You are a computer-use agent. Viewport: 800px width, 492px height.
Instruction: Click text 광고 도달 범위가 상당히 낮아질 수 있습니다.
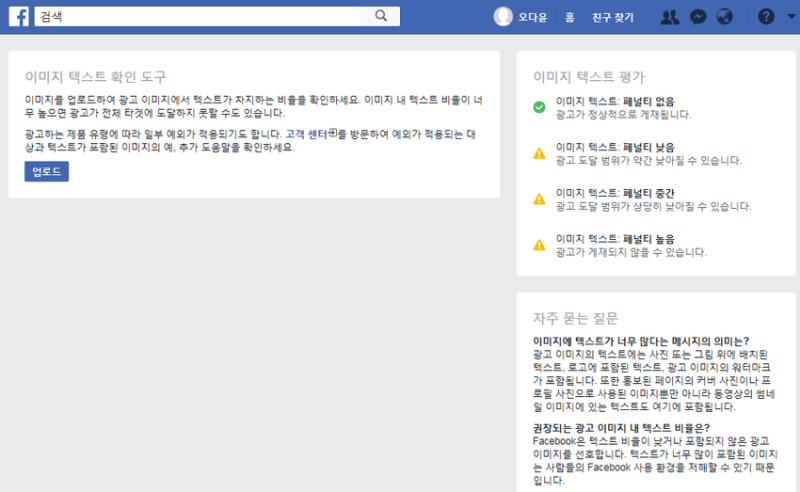(x=654, y=207)
